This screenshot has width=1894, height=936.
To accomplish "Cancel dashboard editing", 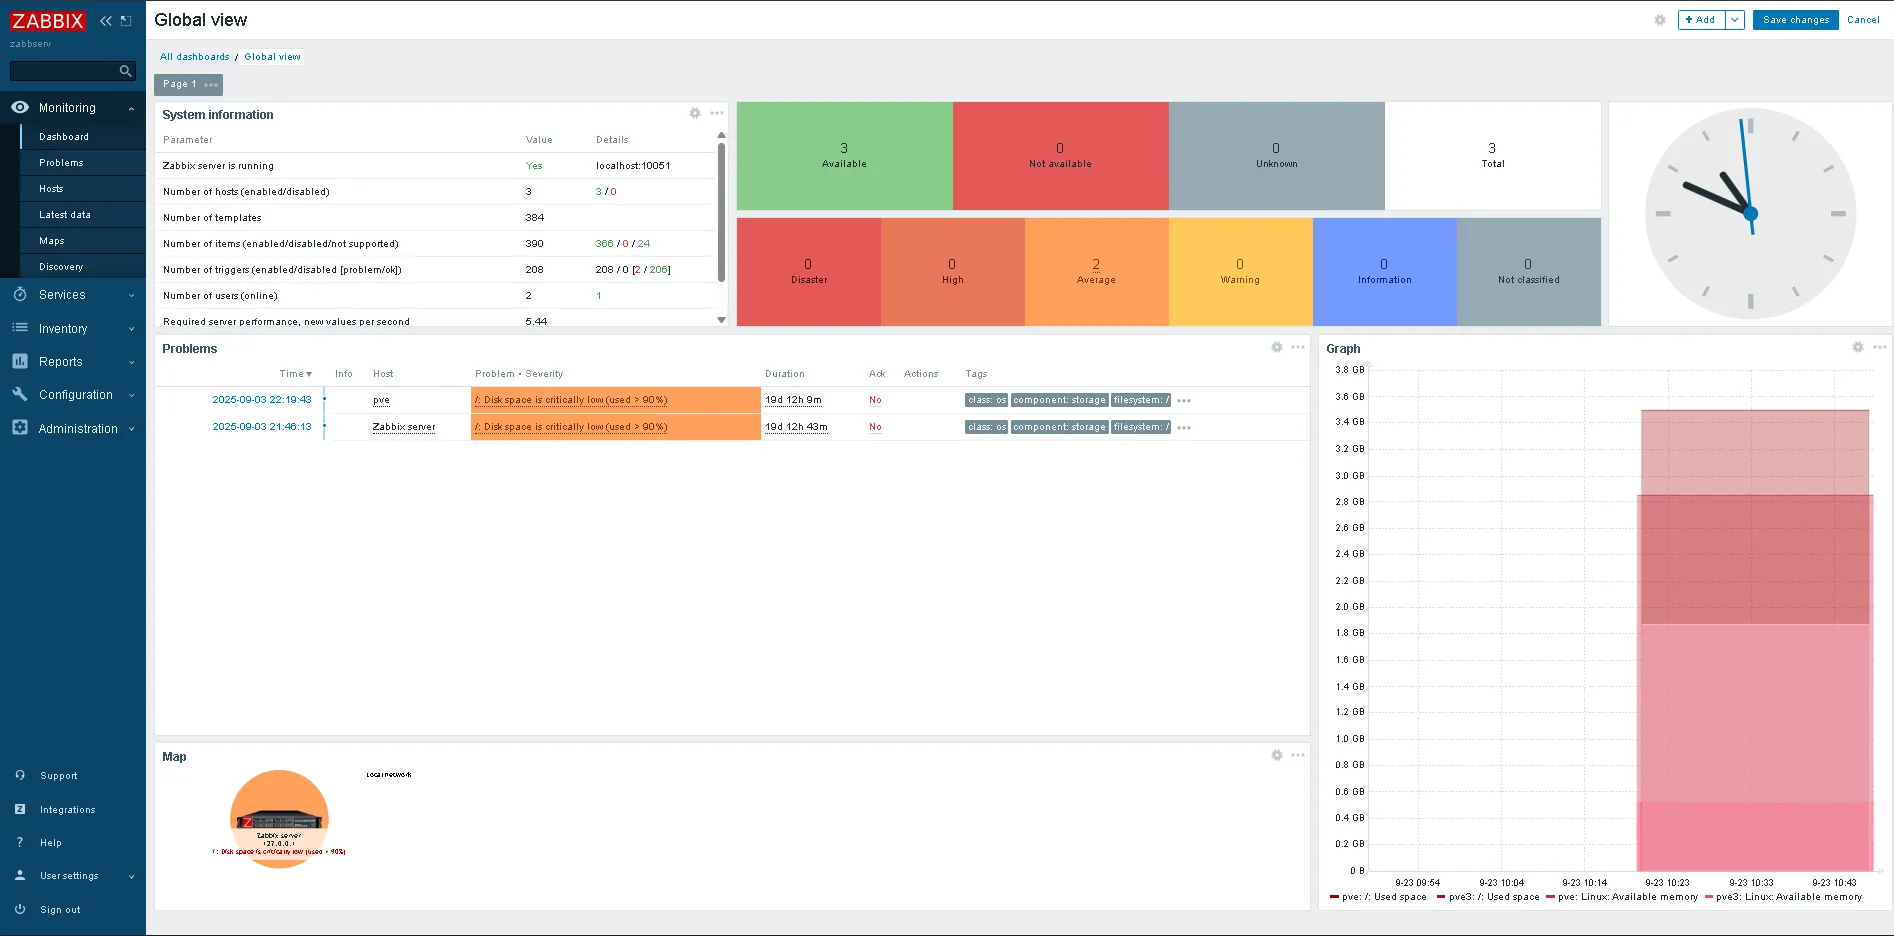I will click(x=1863, y=20).
